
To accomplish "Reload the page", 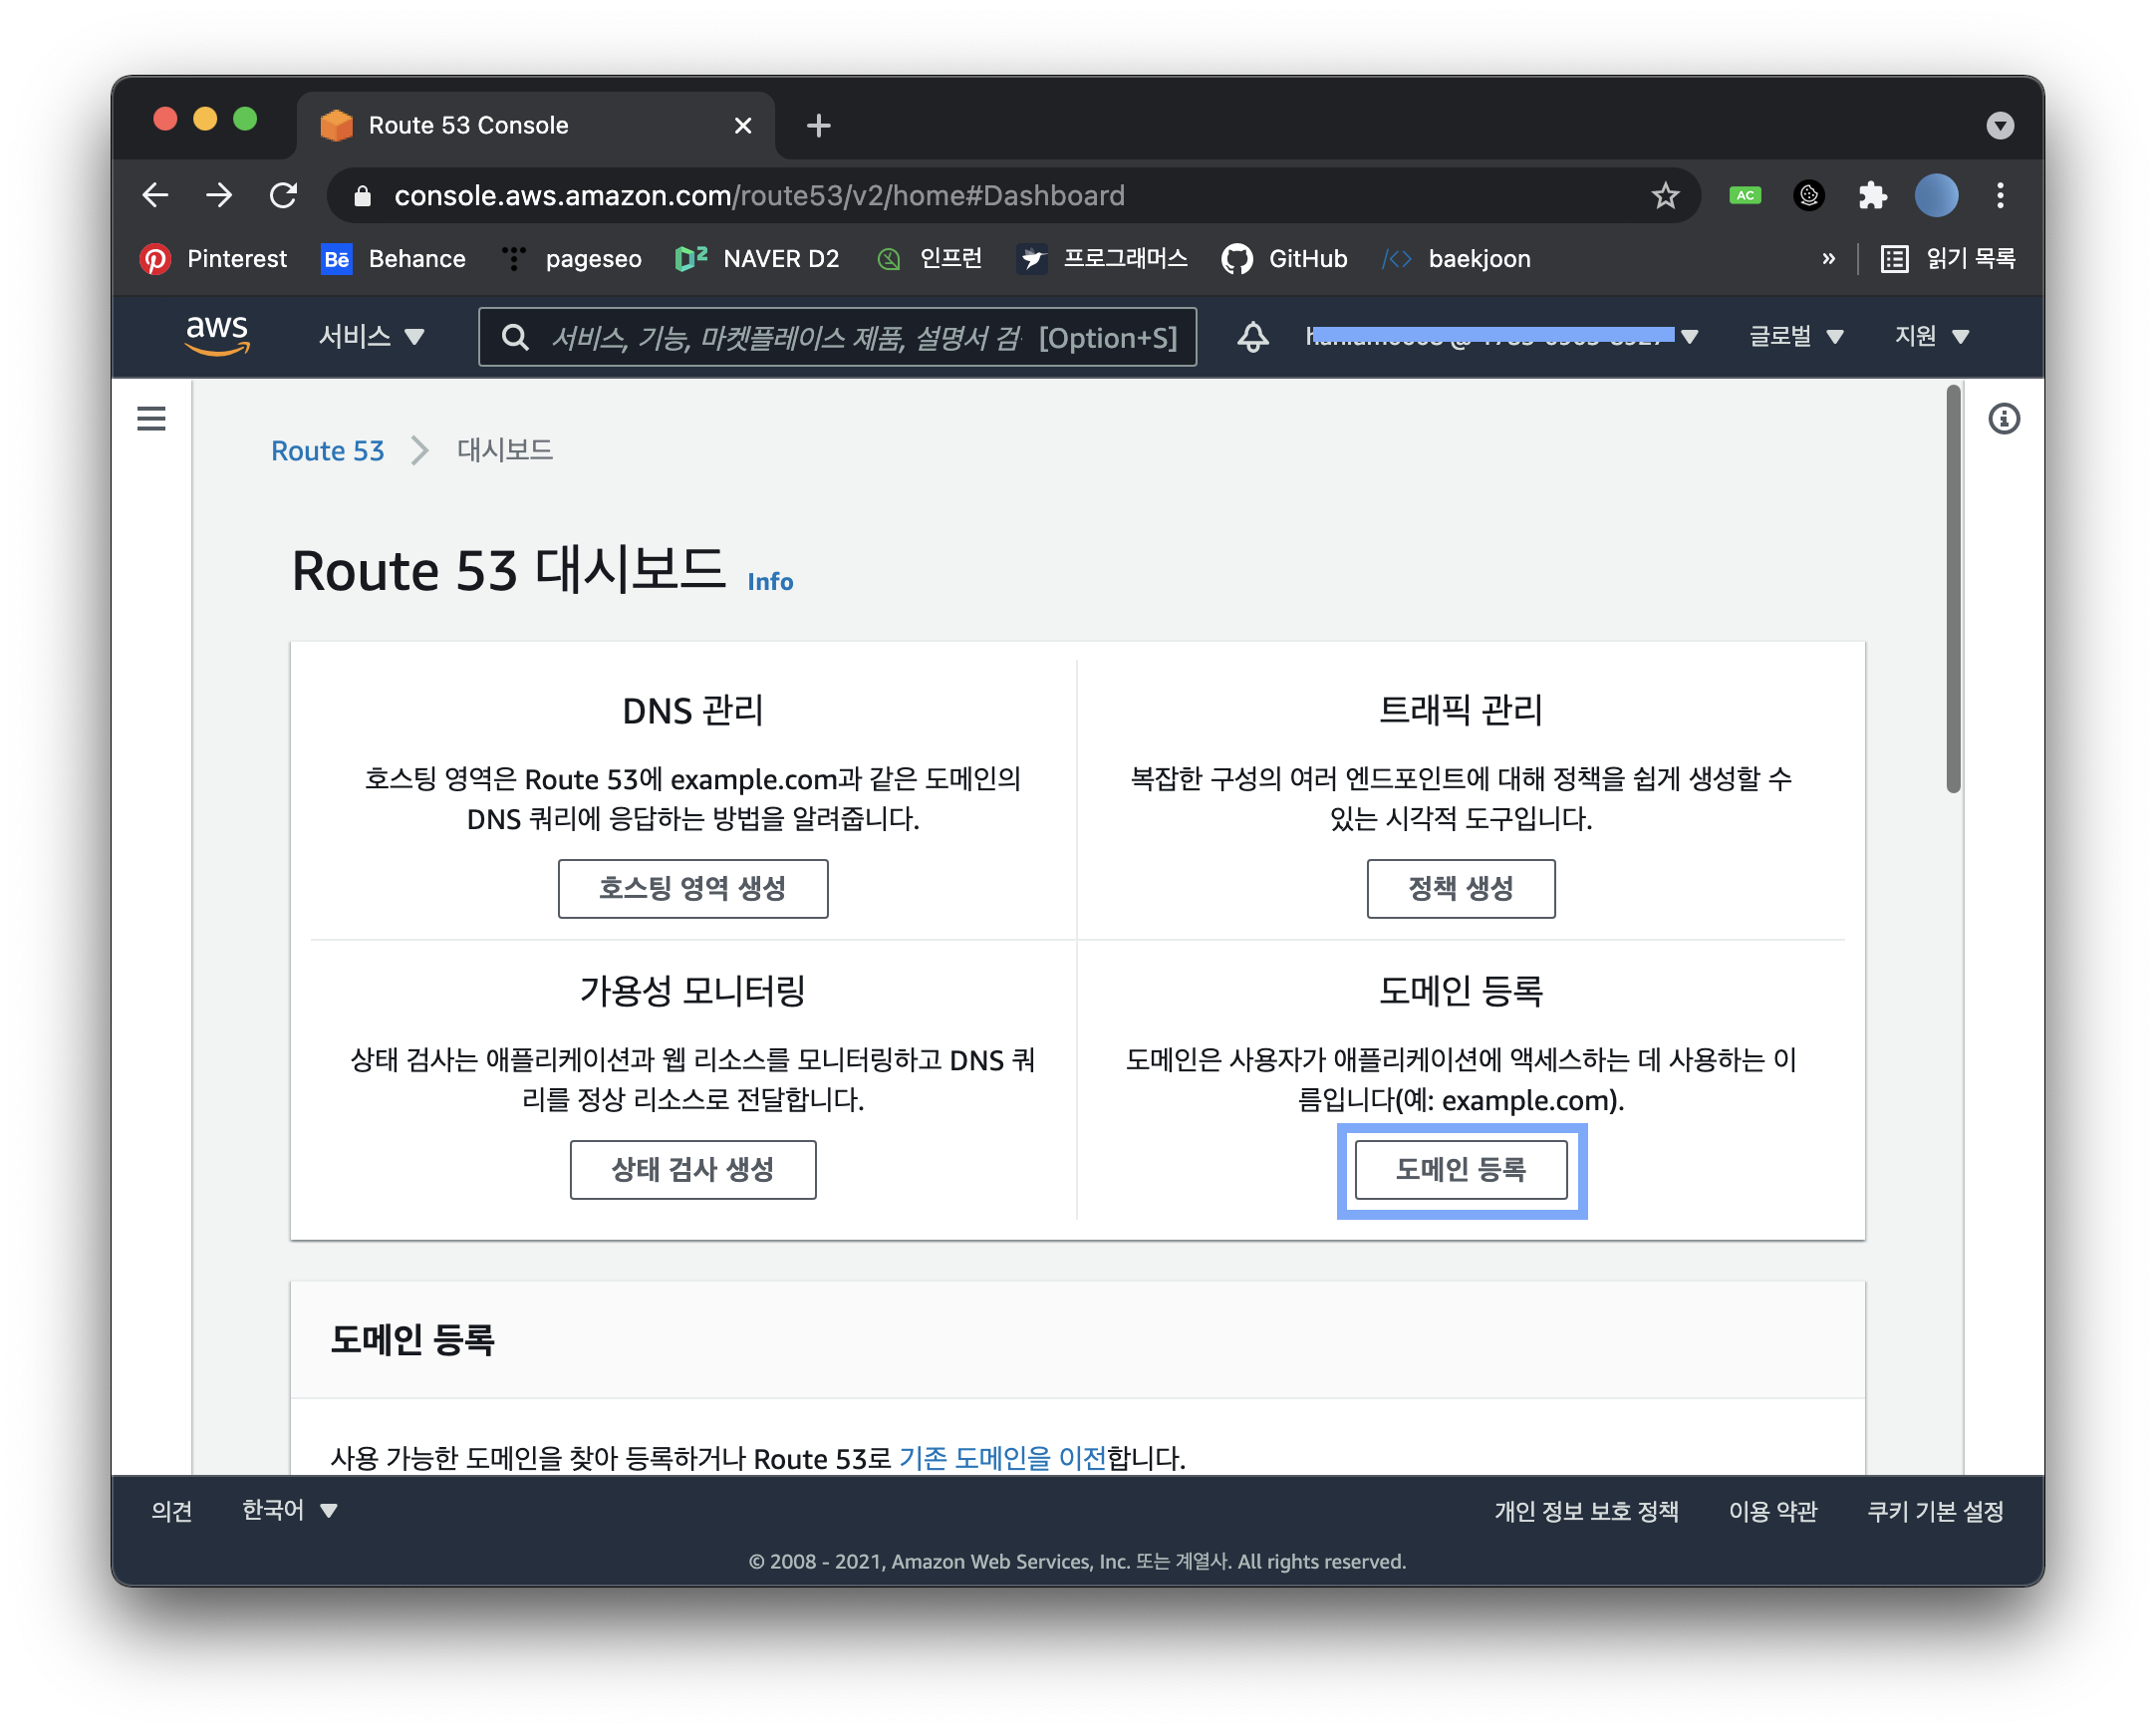I will tap(284, 195).
